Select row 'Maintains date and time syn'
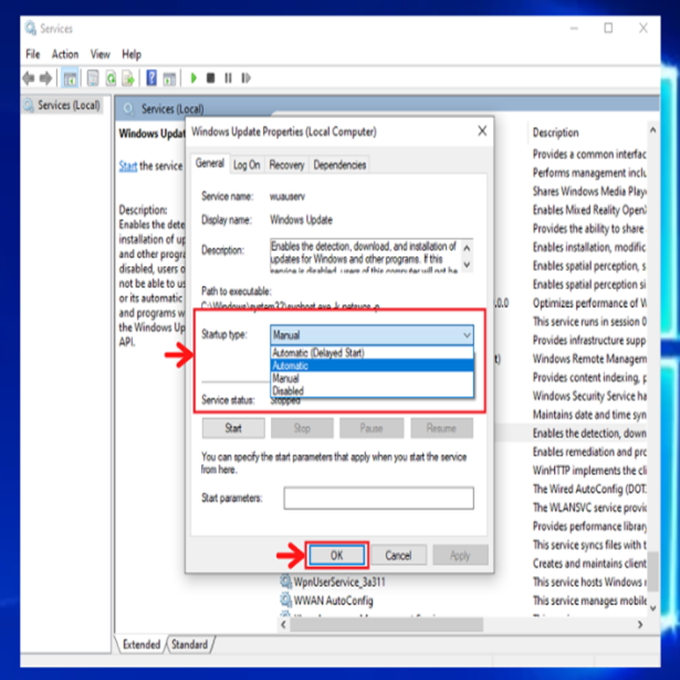The width and height of the screenshot is (680, 680). click(x=589, y=414)
